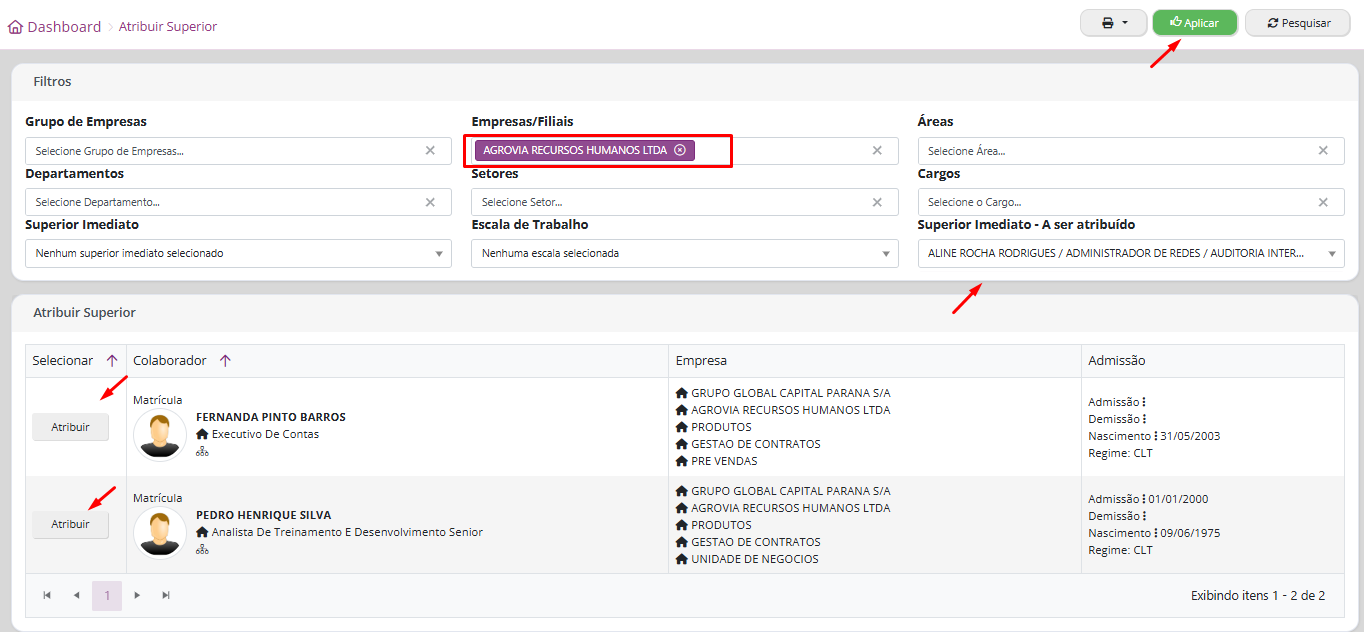The height and width of the screenshot is (632, 1364).
Task: Click the name FERNANDA PINTO BARROS
Action: click(x=271, y=417)
